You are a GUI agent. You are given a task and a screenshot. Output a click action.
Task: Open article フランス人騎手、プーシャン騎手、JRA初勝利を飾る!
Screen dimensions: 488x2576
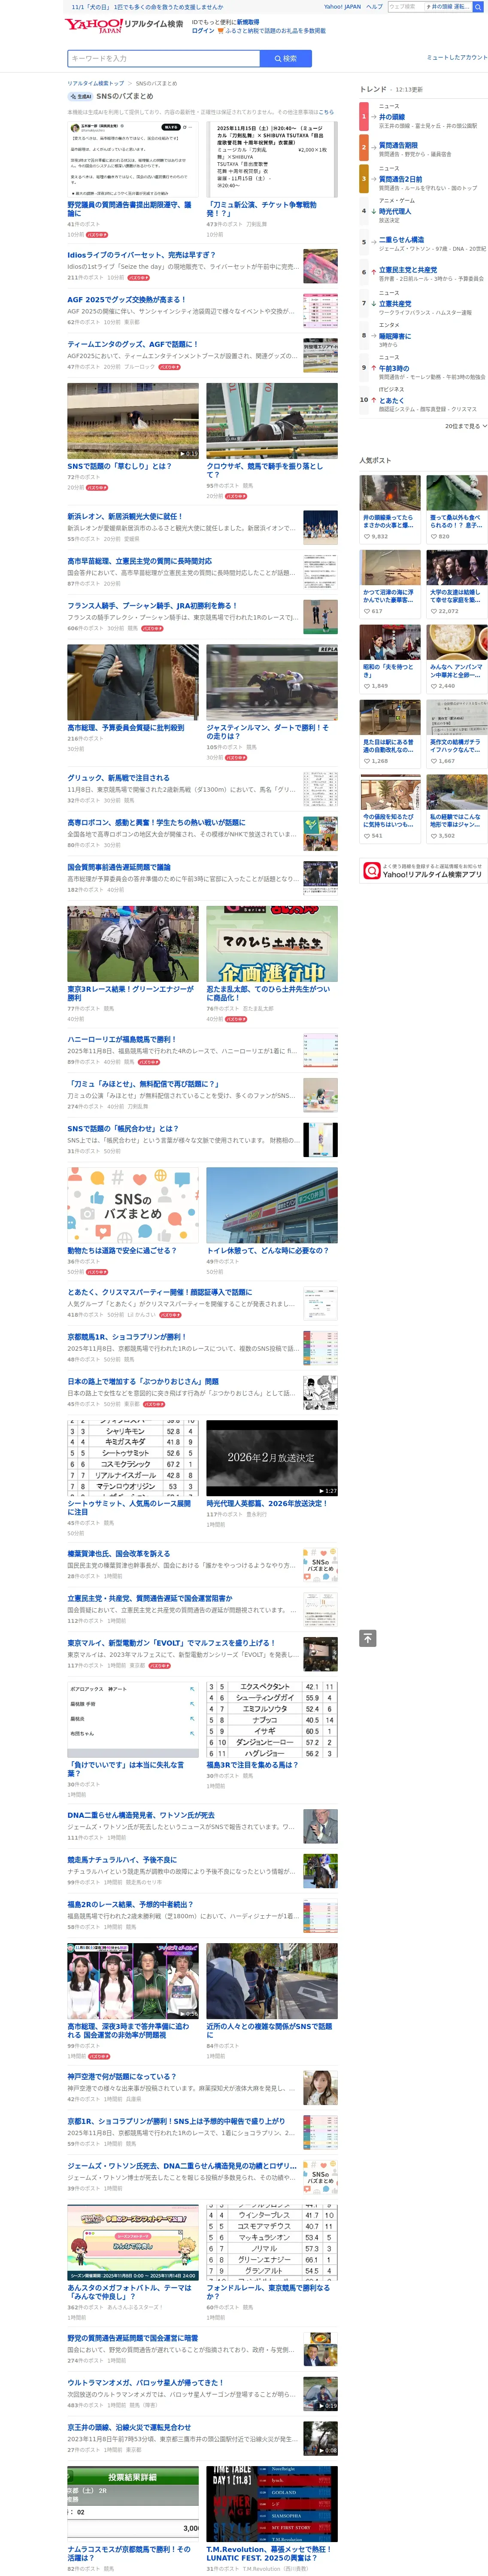click(152, 605)
